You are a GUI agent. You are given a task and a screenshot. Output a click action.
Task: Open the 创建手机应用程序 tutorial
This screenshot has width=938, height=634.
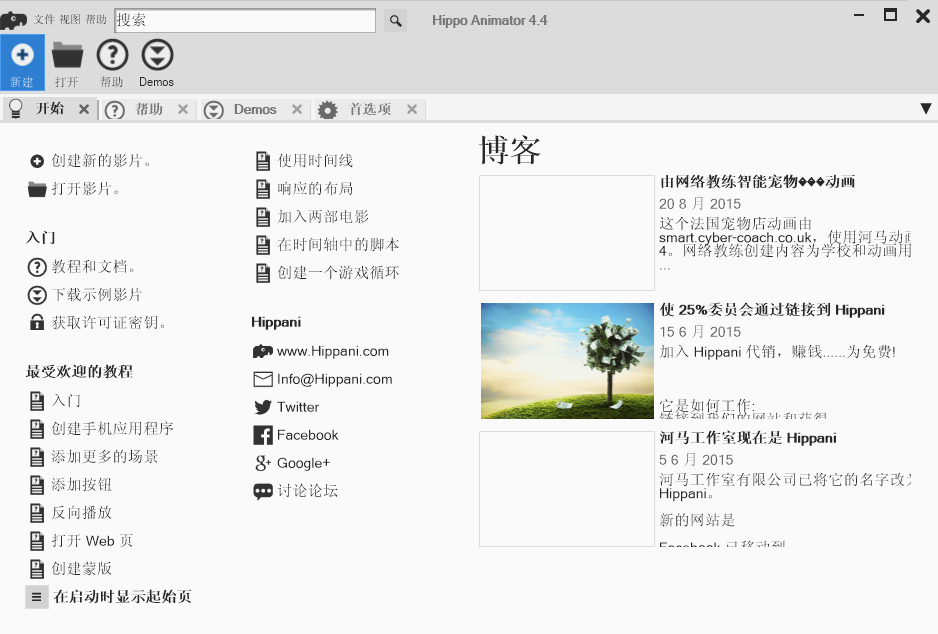click(112, 429)
